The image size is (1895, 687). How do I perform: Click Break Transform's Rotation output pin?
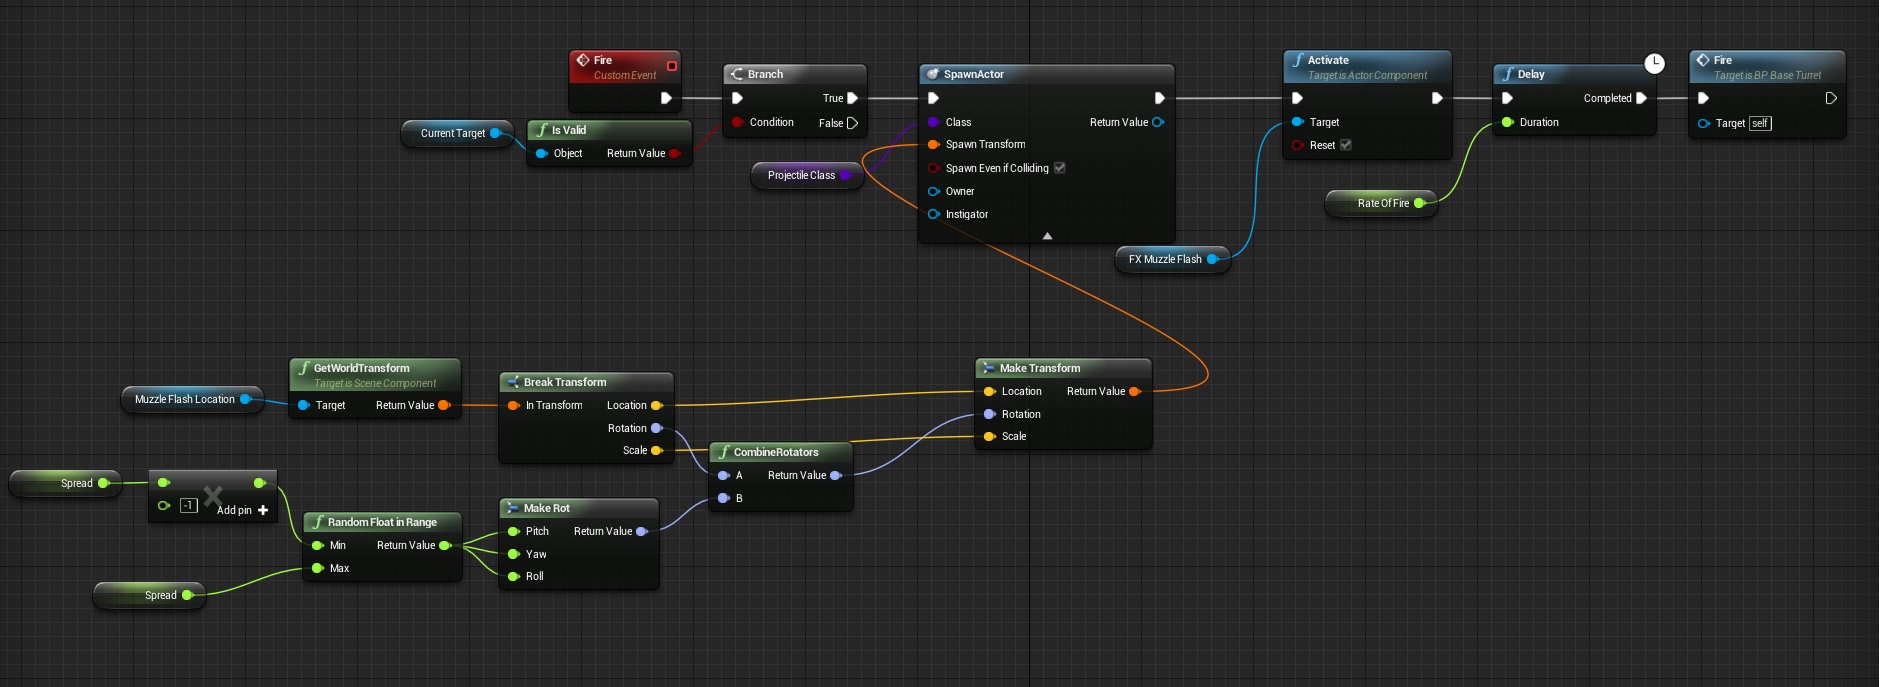point(657,428)
